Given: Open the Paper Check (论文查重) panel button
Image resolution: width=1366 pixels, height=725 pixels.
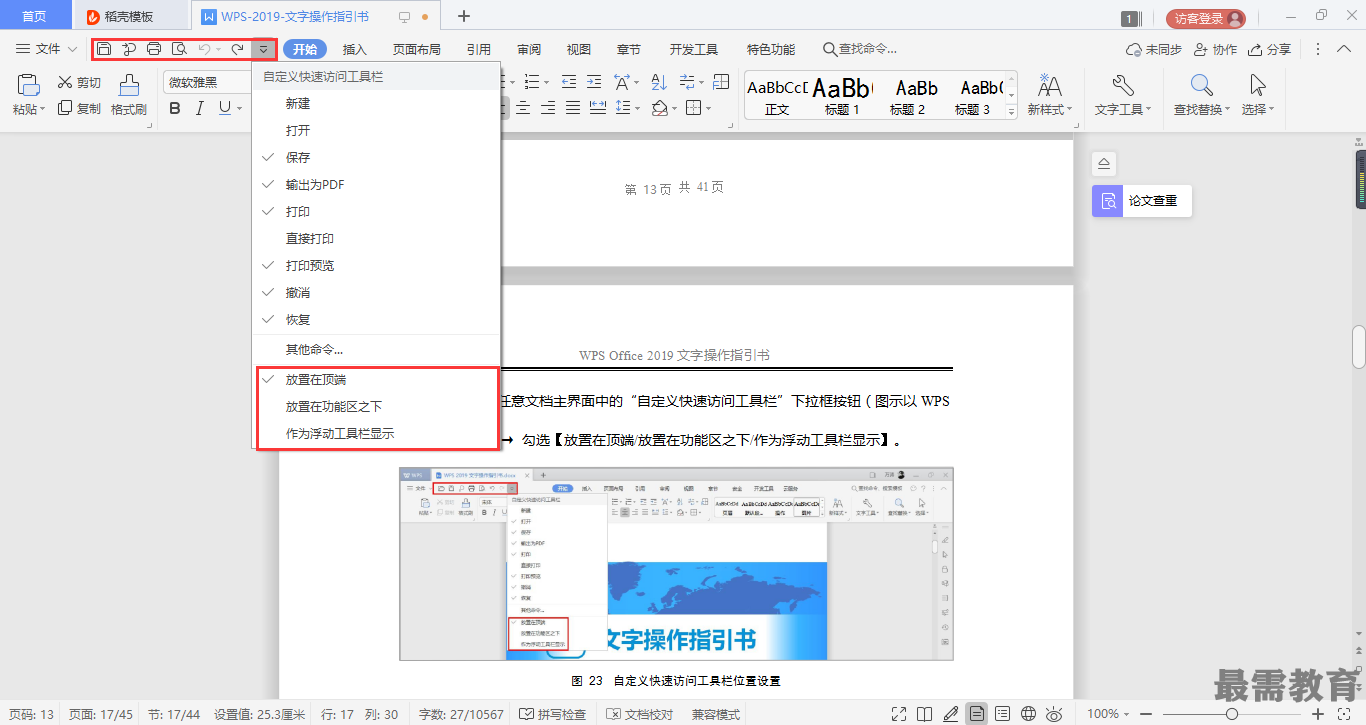Looking at the screenshot, I should click(x=1142, y=201).
